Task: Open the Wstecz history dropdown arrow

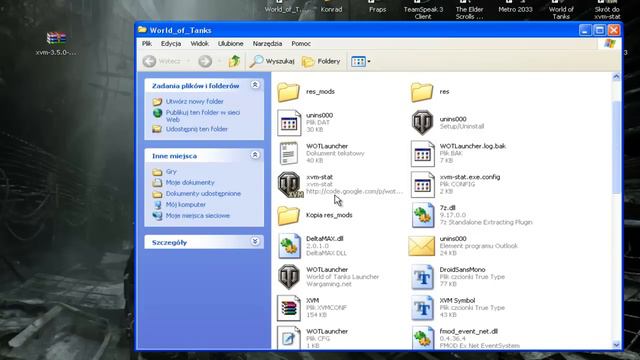Action: pyautogui.click(x=188, y=61)
